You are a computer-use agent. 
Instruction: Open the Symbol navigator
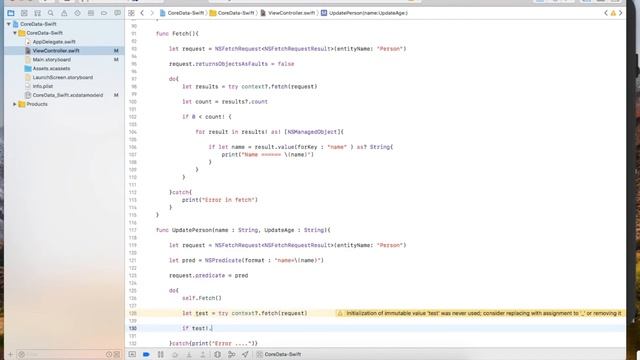pos(37,13)
